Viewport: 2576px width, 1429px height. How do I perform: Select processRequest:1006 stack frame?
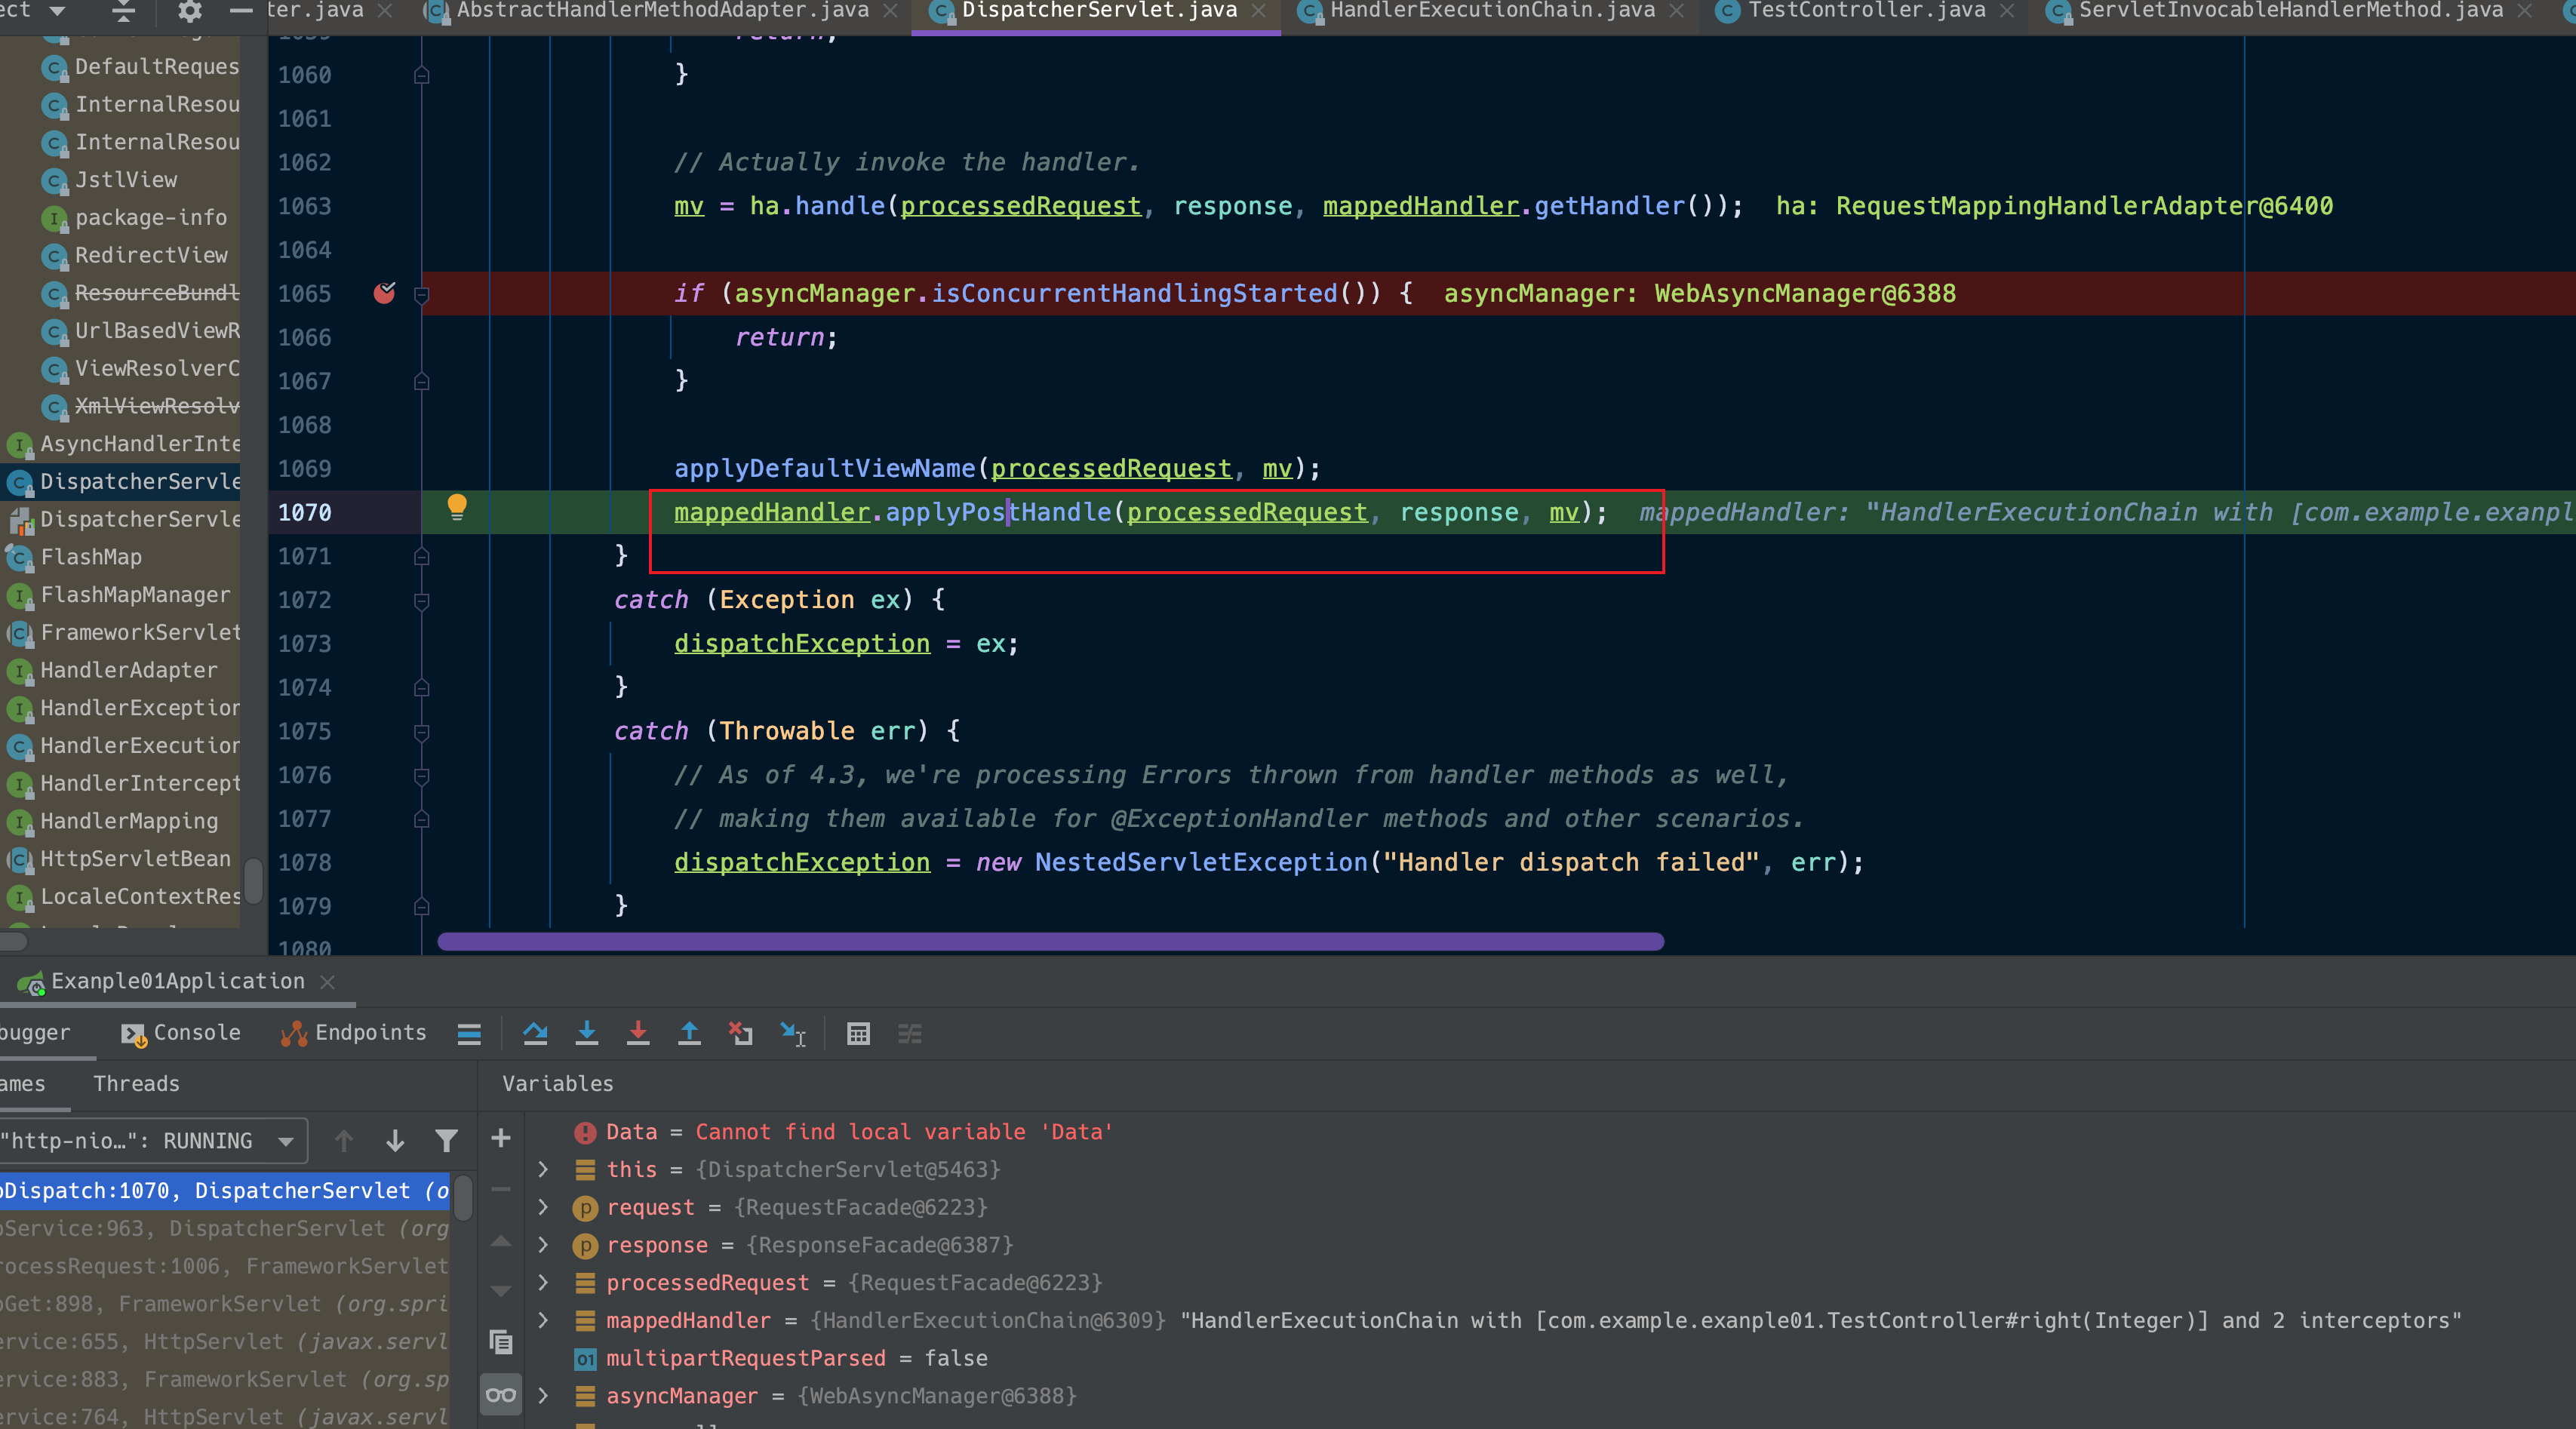pos(226,1267)
